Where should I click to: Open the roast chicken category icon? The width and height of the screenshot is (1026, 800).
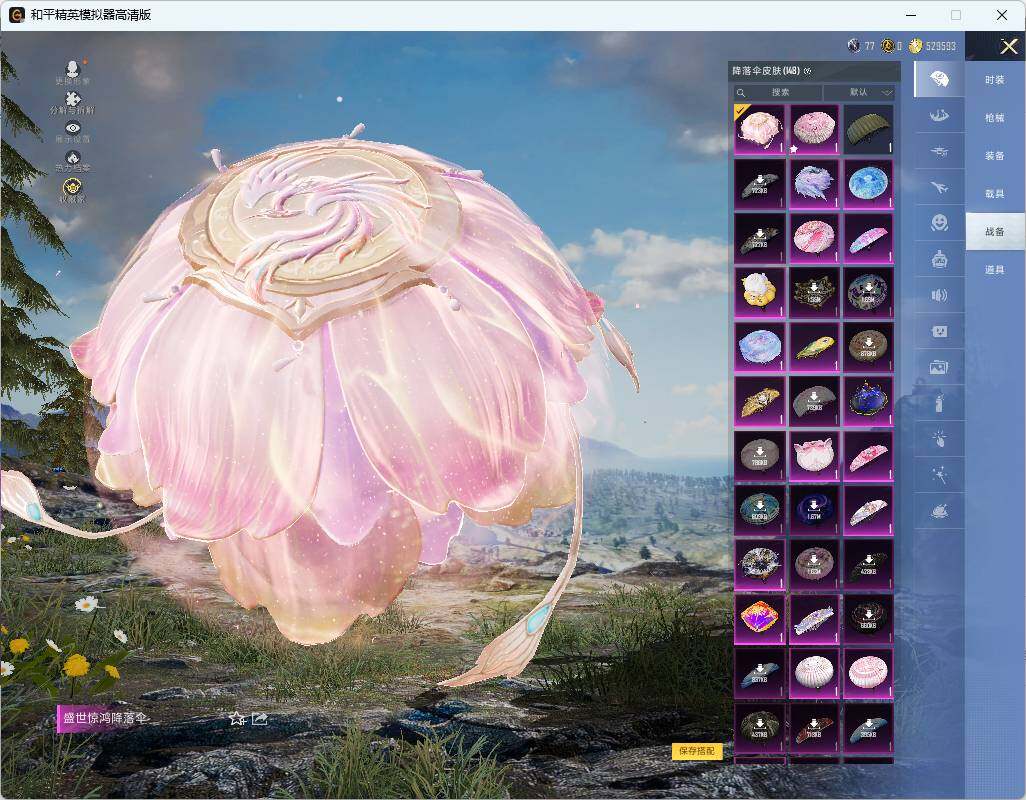939,511
